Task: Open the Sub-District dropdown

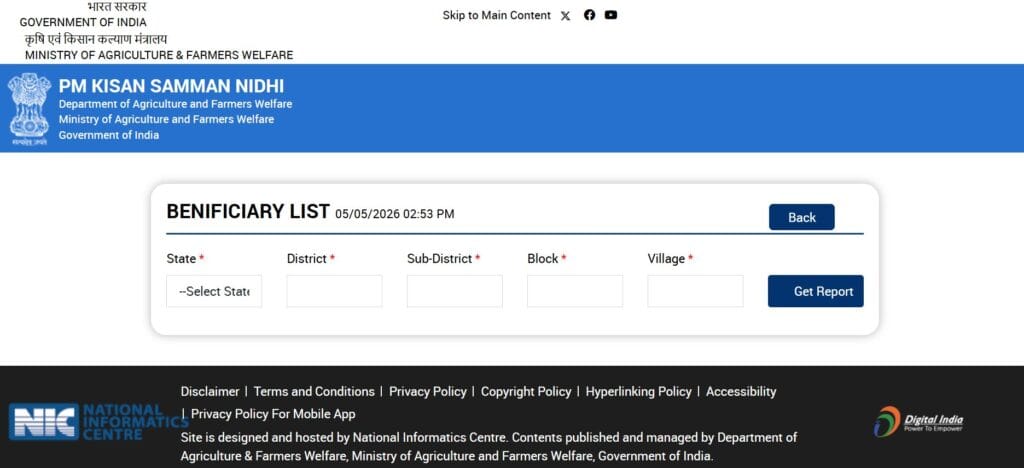Action: [455, 291]
